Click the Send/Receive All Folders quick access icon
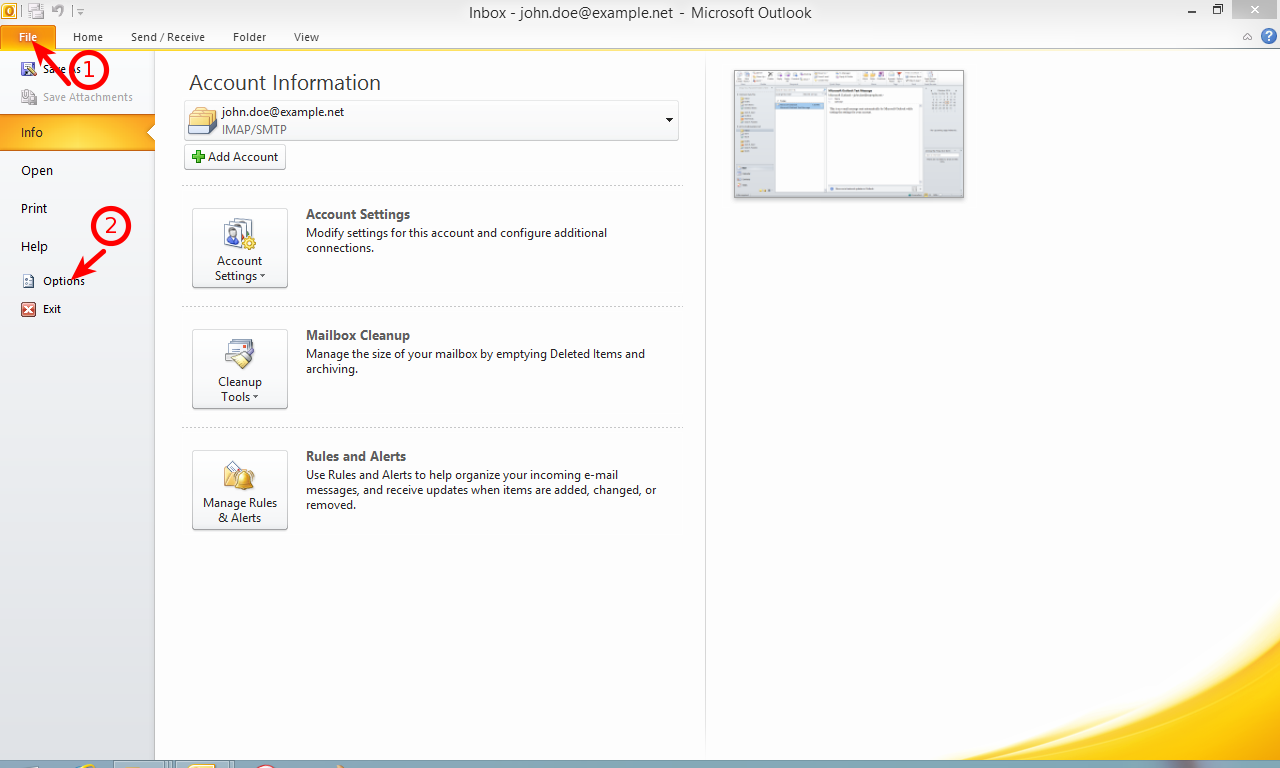 point(36,11)
